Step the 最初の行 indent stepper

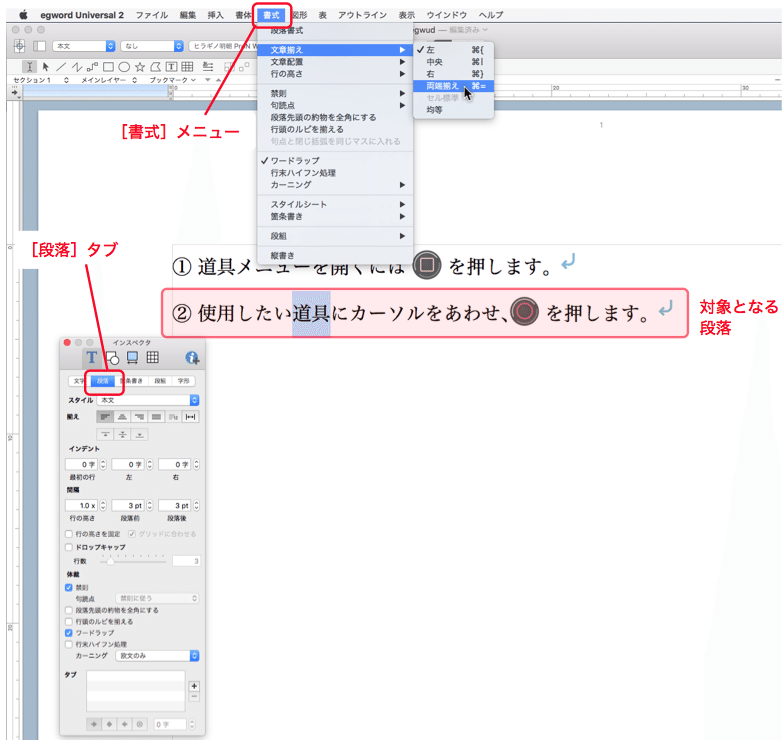[x=103, y=464]
